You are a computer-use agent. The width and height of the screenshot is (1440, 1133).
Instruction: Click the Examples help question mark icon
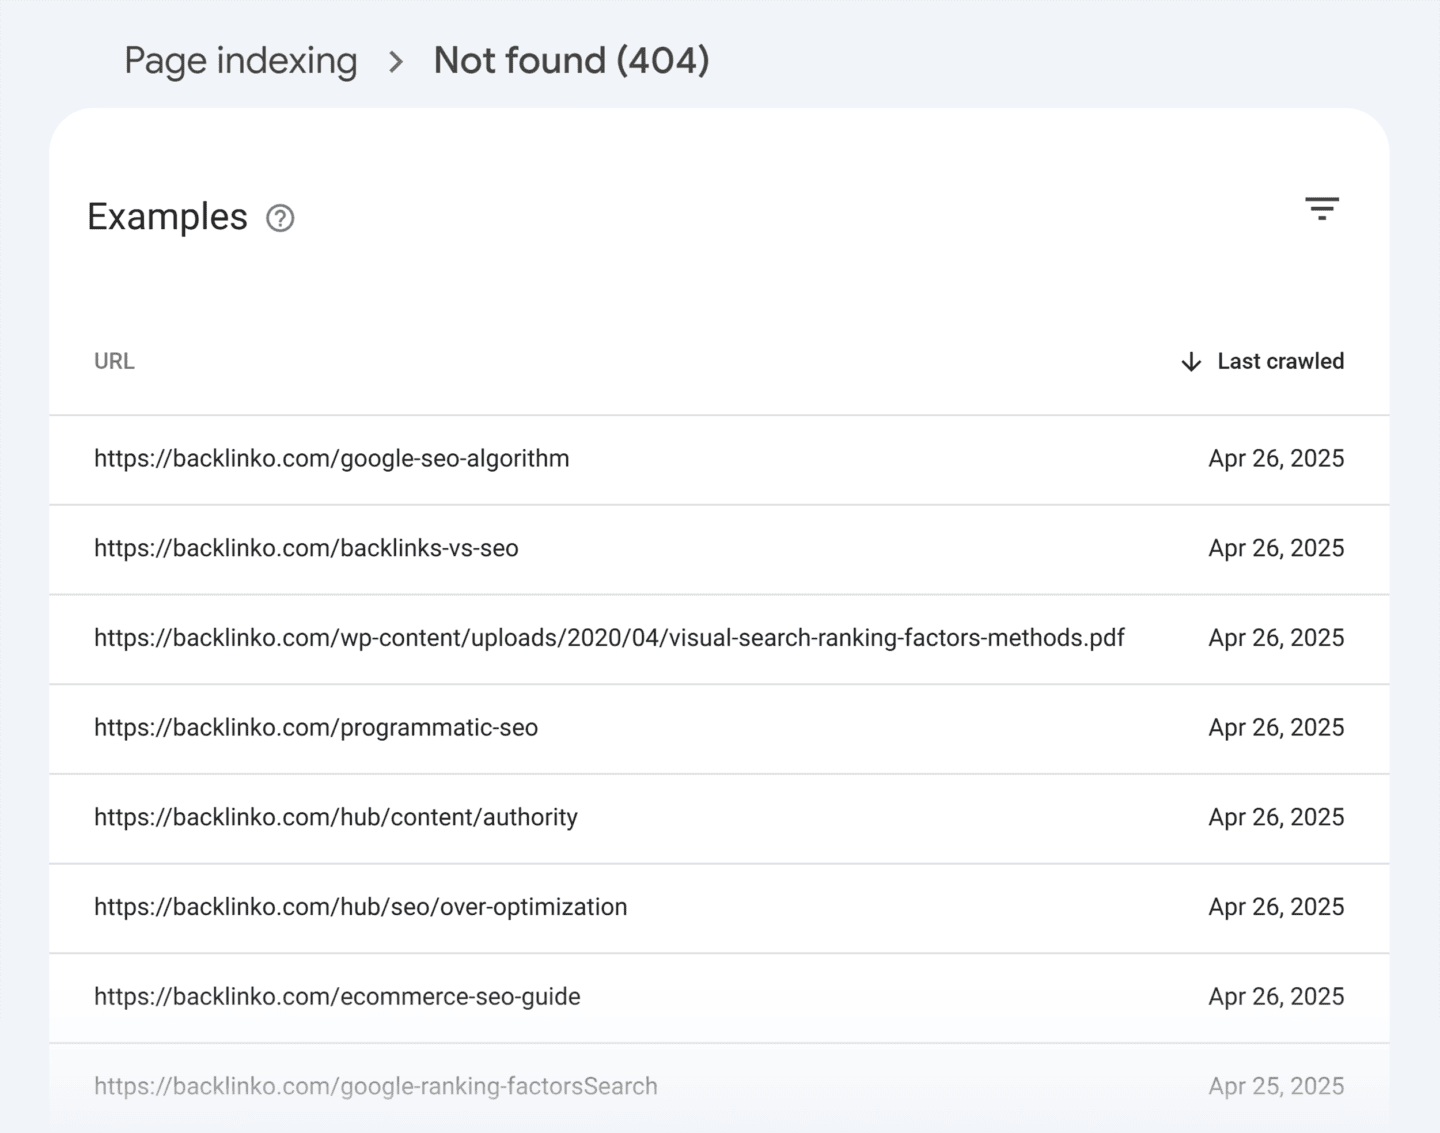[280, 218]
